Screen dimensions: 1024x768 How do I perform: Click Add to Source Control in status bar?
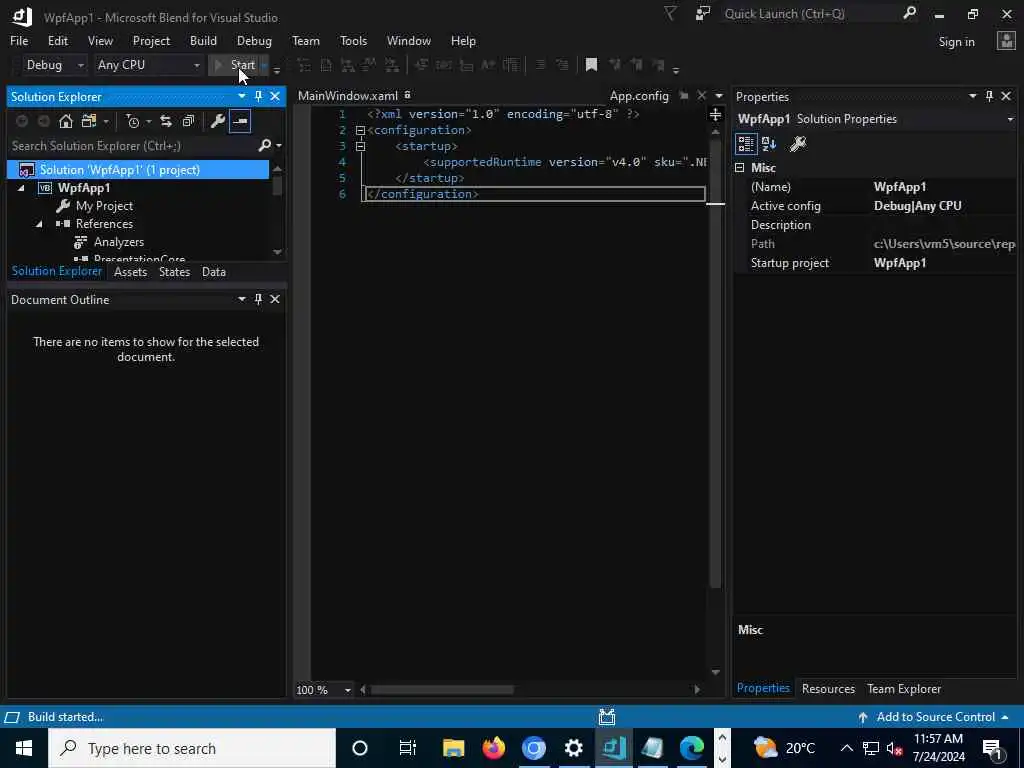pos(934,717)
